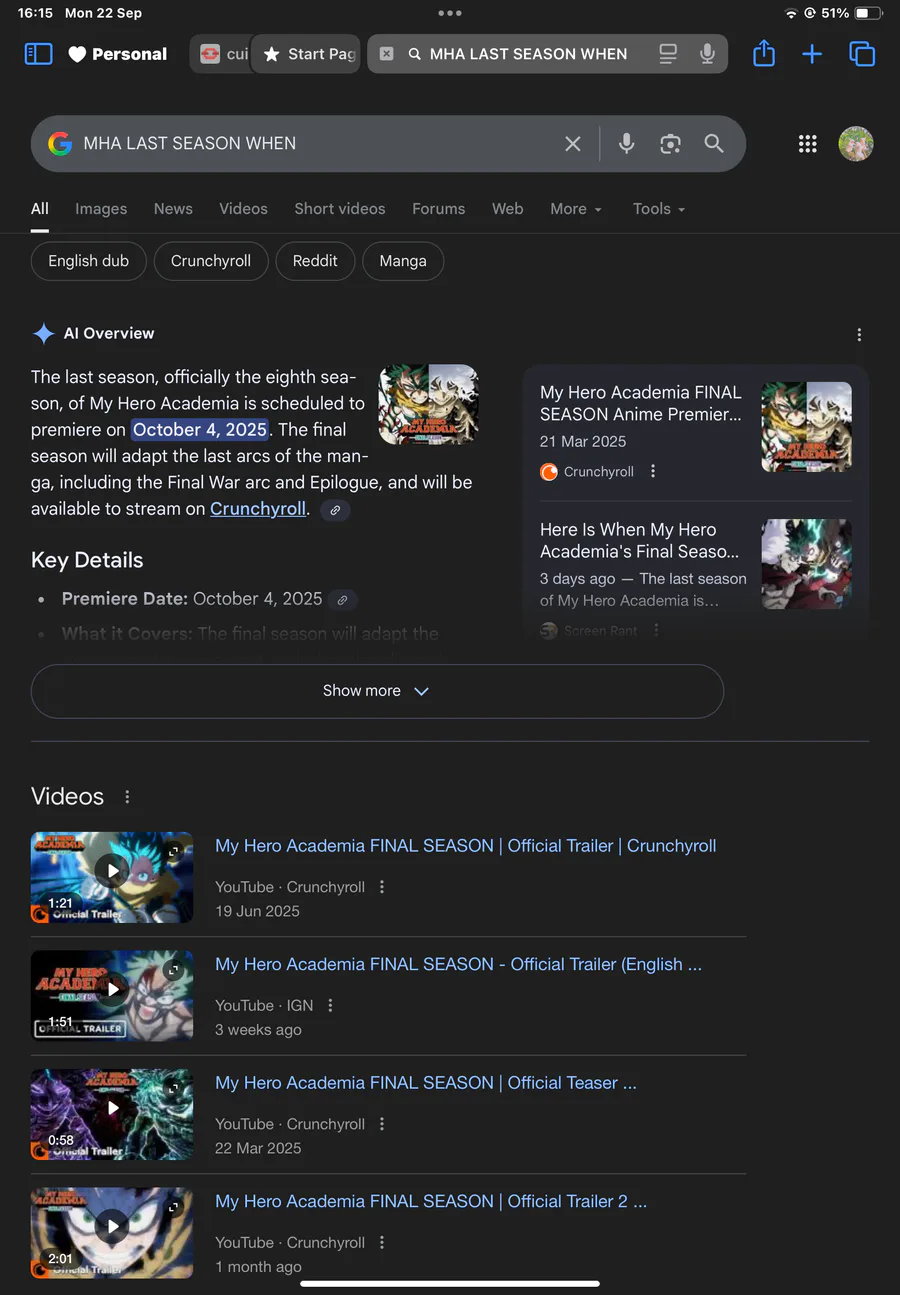Screen dimensions: 900x1295
Task: Tap the three-dot multitasking control at top
Action: click(x=450, y=13)
